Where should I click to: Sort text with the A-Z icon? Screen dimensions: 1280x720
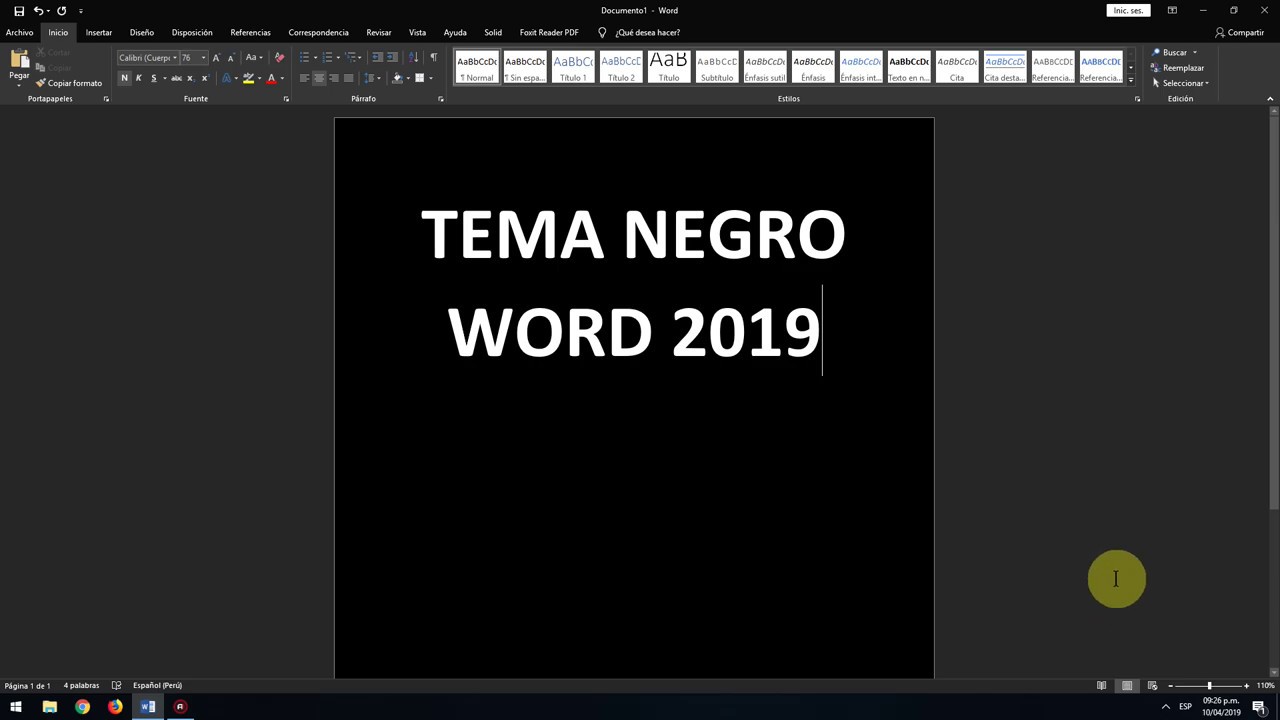(x=414, y=57)
